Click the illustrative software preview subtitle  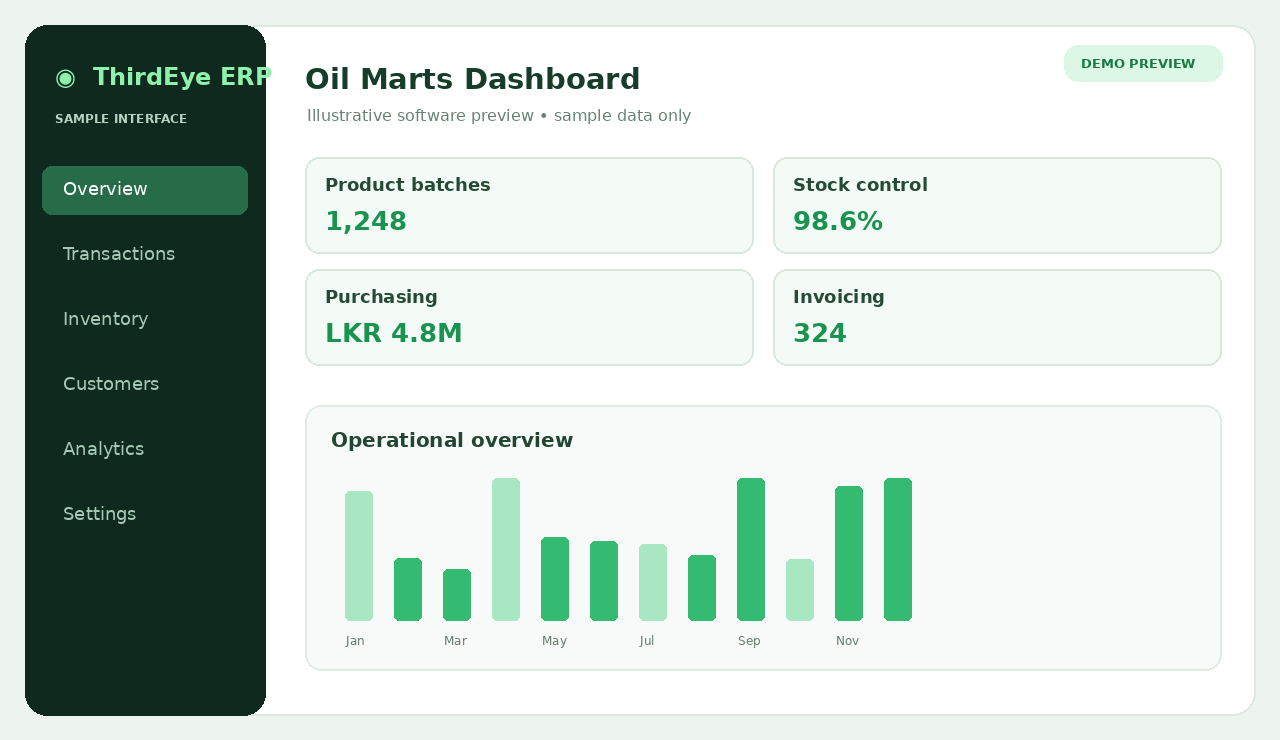(x=499, y=116)
